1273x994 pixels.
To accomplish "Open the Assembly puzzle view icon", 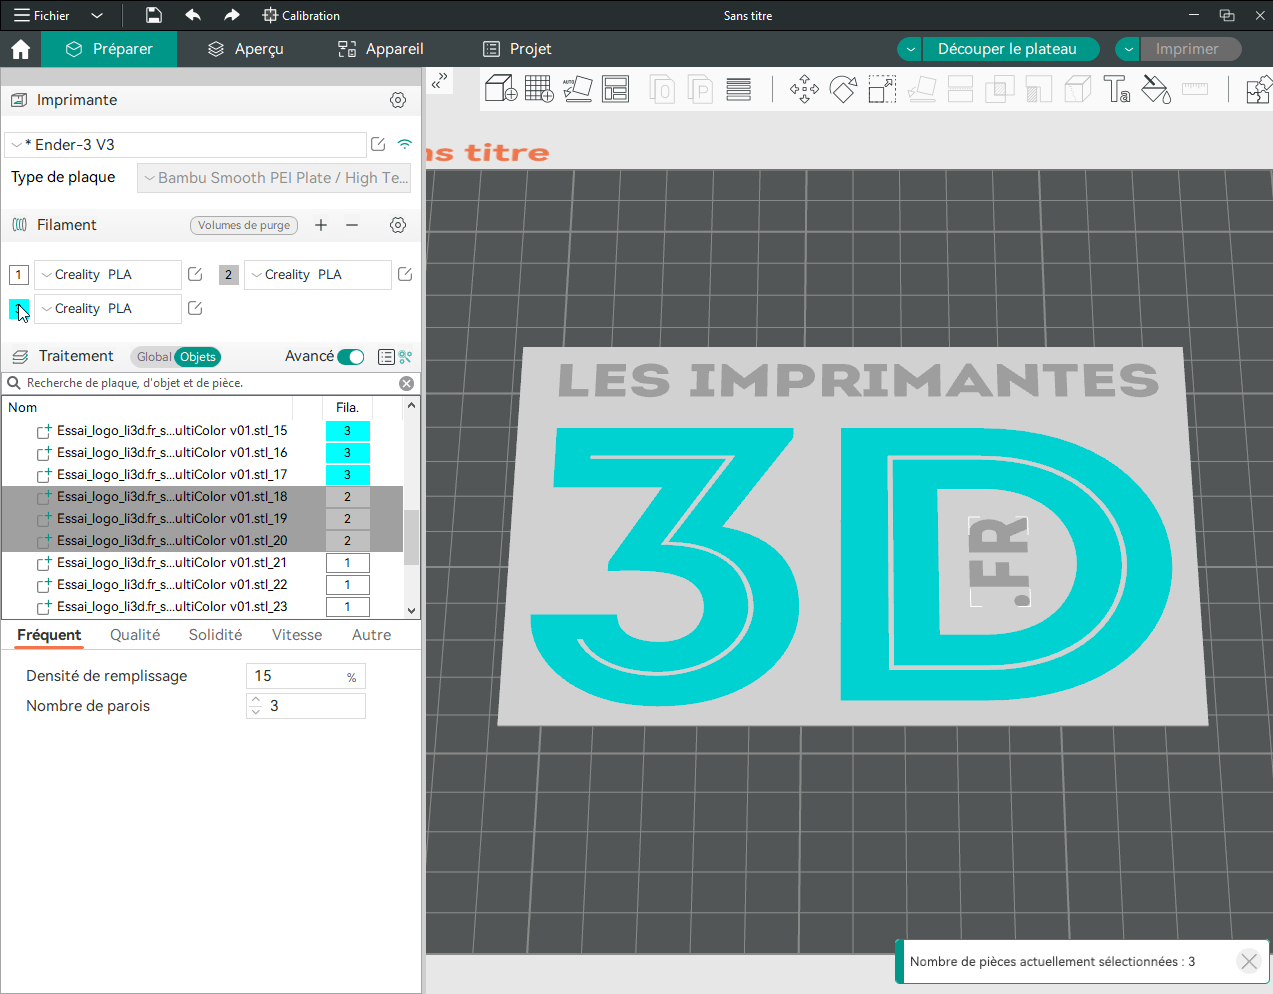I will coord(1258,90).
